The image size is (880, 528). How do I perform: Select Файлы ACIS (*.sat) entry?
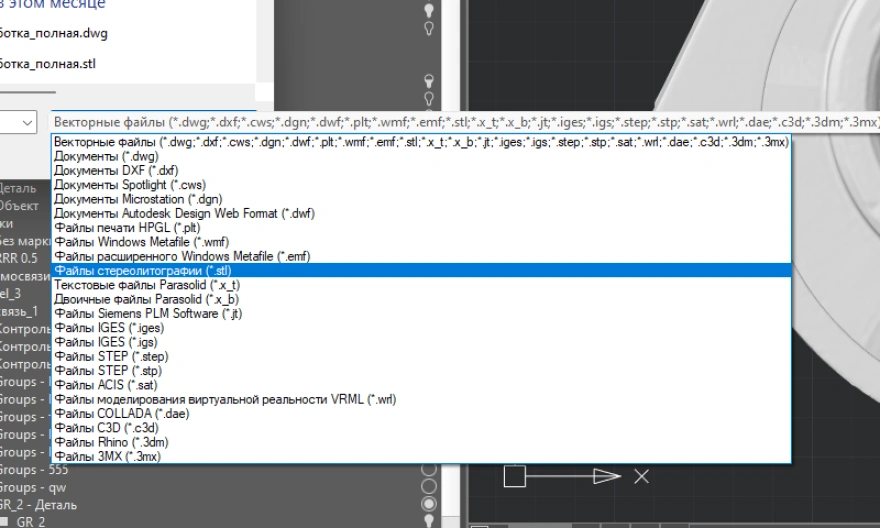105,385
